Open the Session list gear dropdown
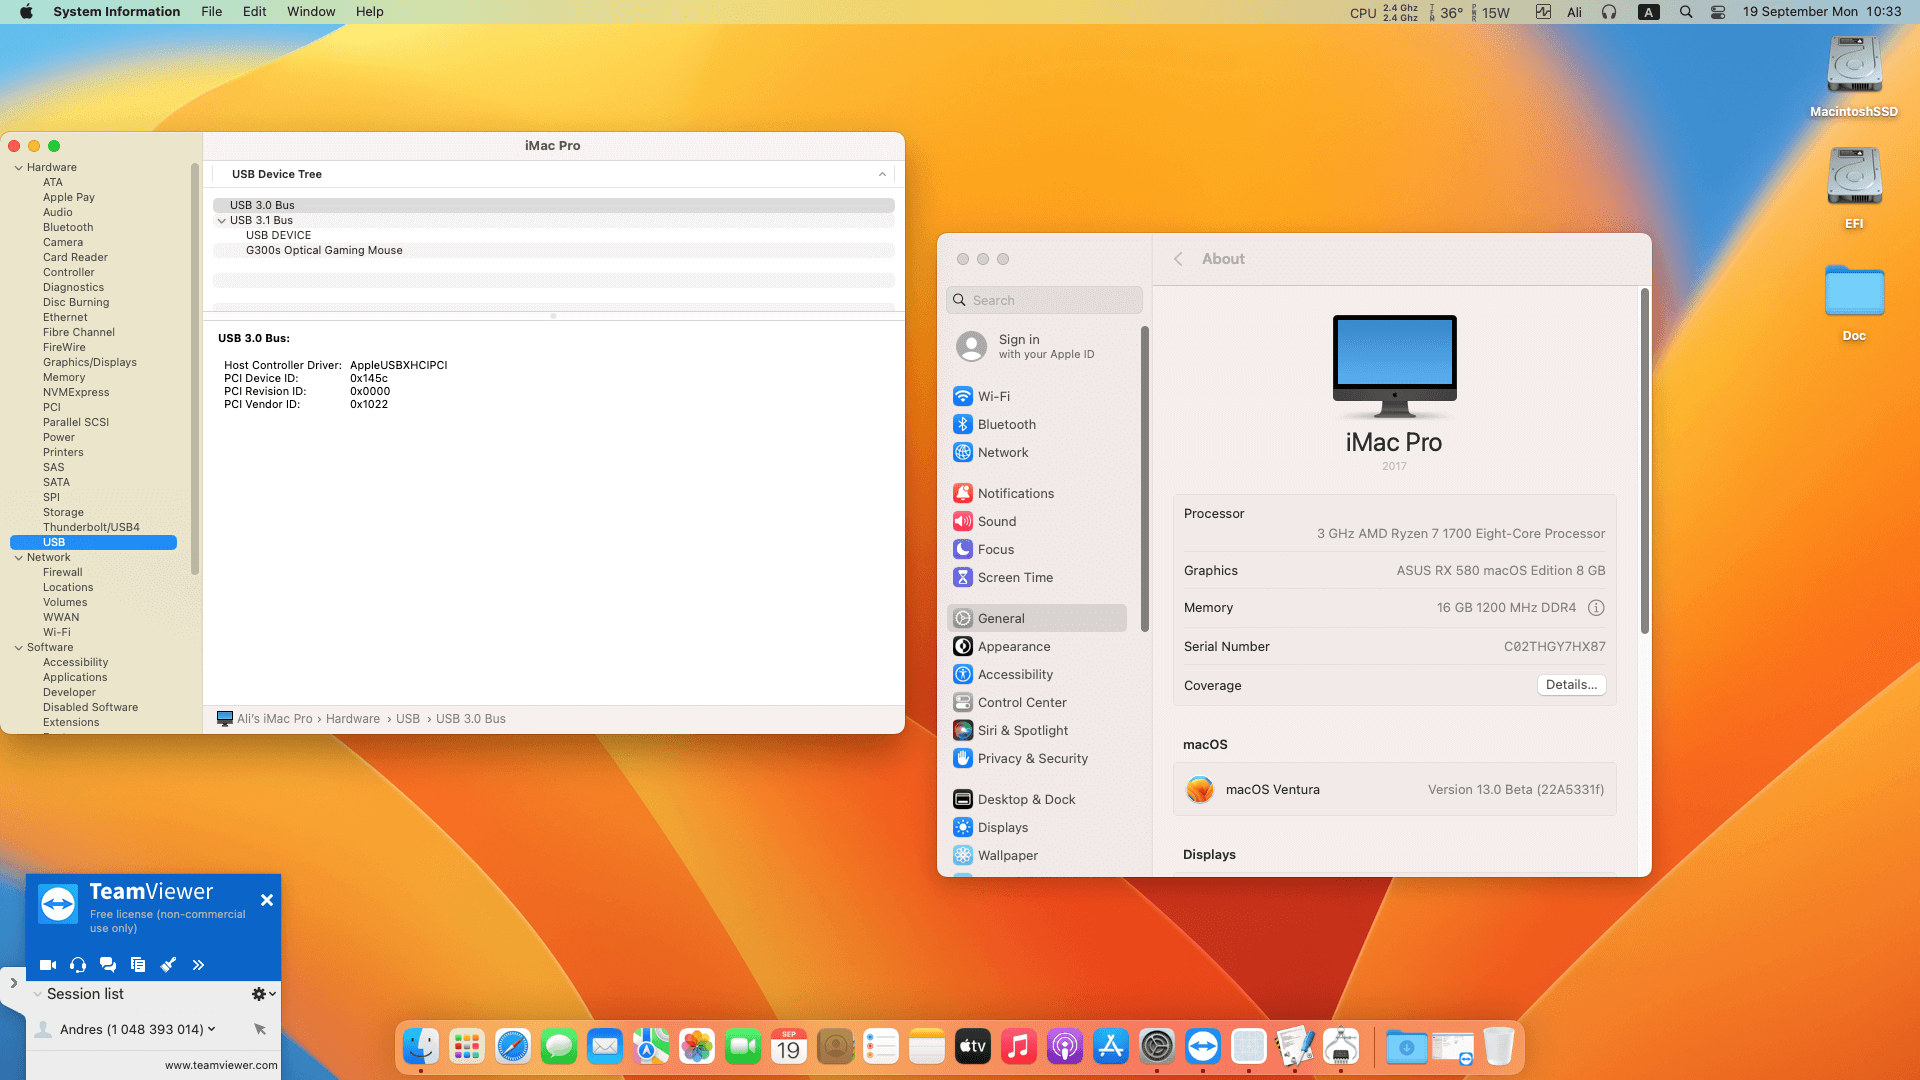Screen dimensions: 1920x1080 (x=263, y=994)
